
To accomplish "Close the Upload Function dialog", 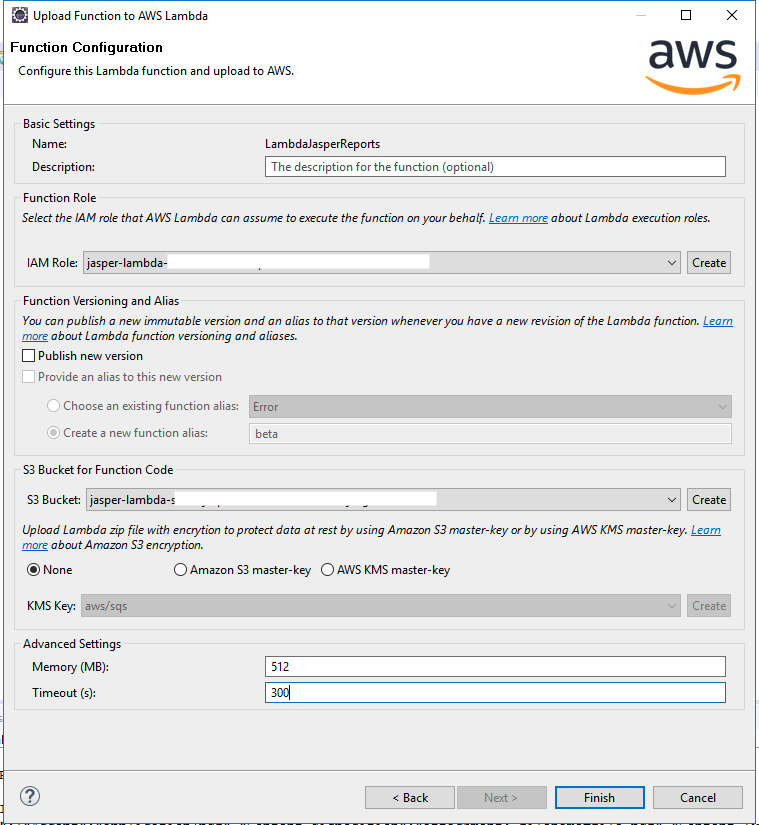I will [x=732, y=15].
